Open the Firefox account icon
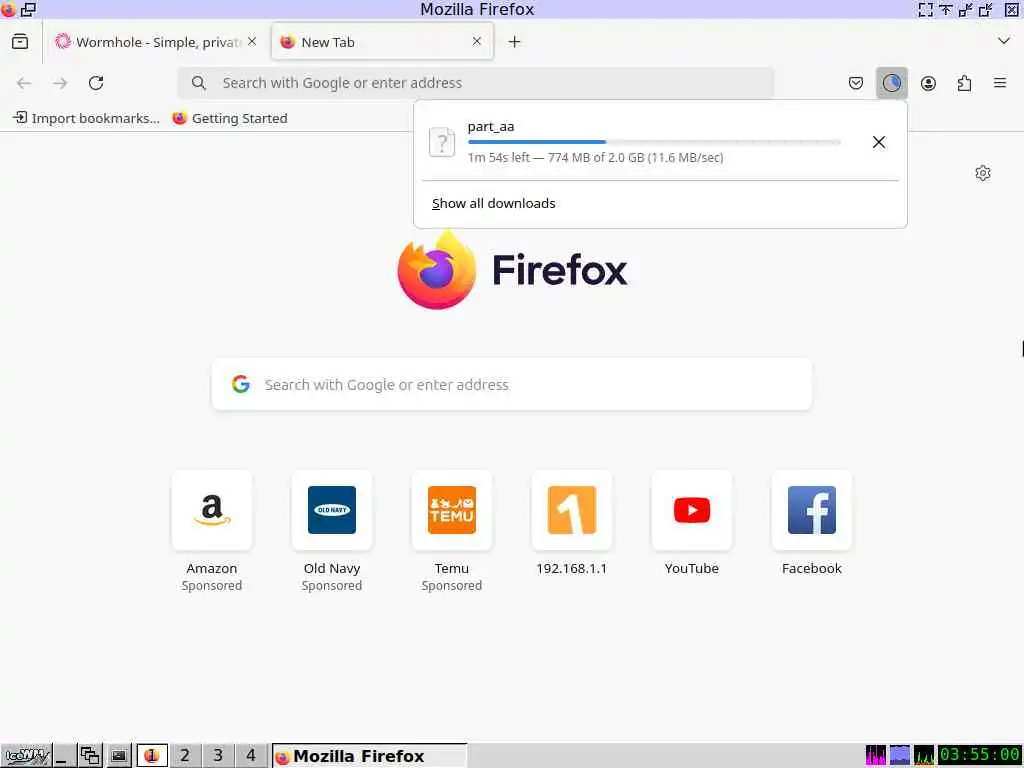This screenshot has width=1024, height=768. [928, 83]
